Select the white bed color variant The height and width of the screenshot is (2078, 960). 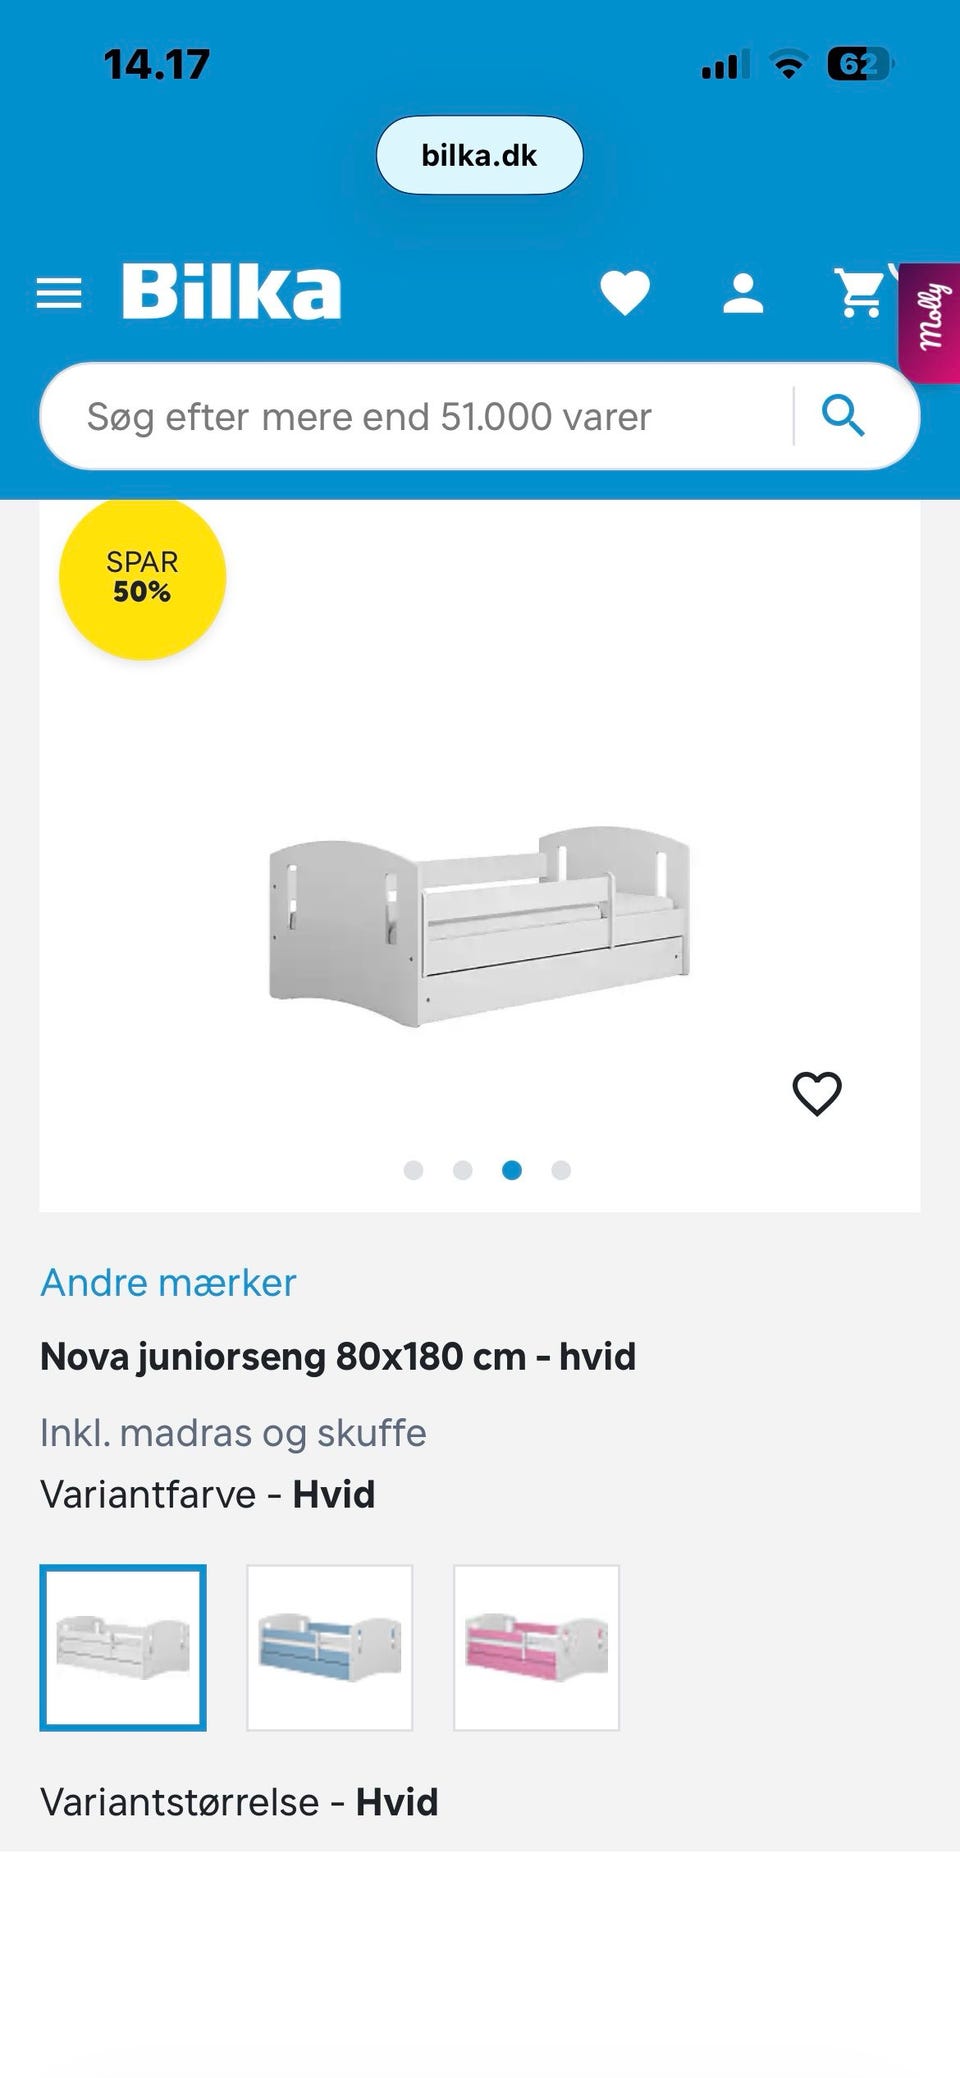tap(123, 1647)
